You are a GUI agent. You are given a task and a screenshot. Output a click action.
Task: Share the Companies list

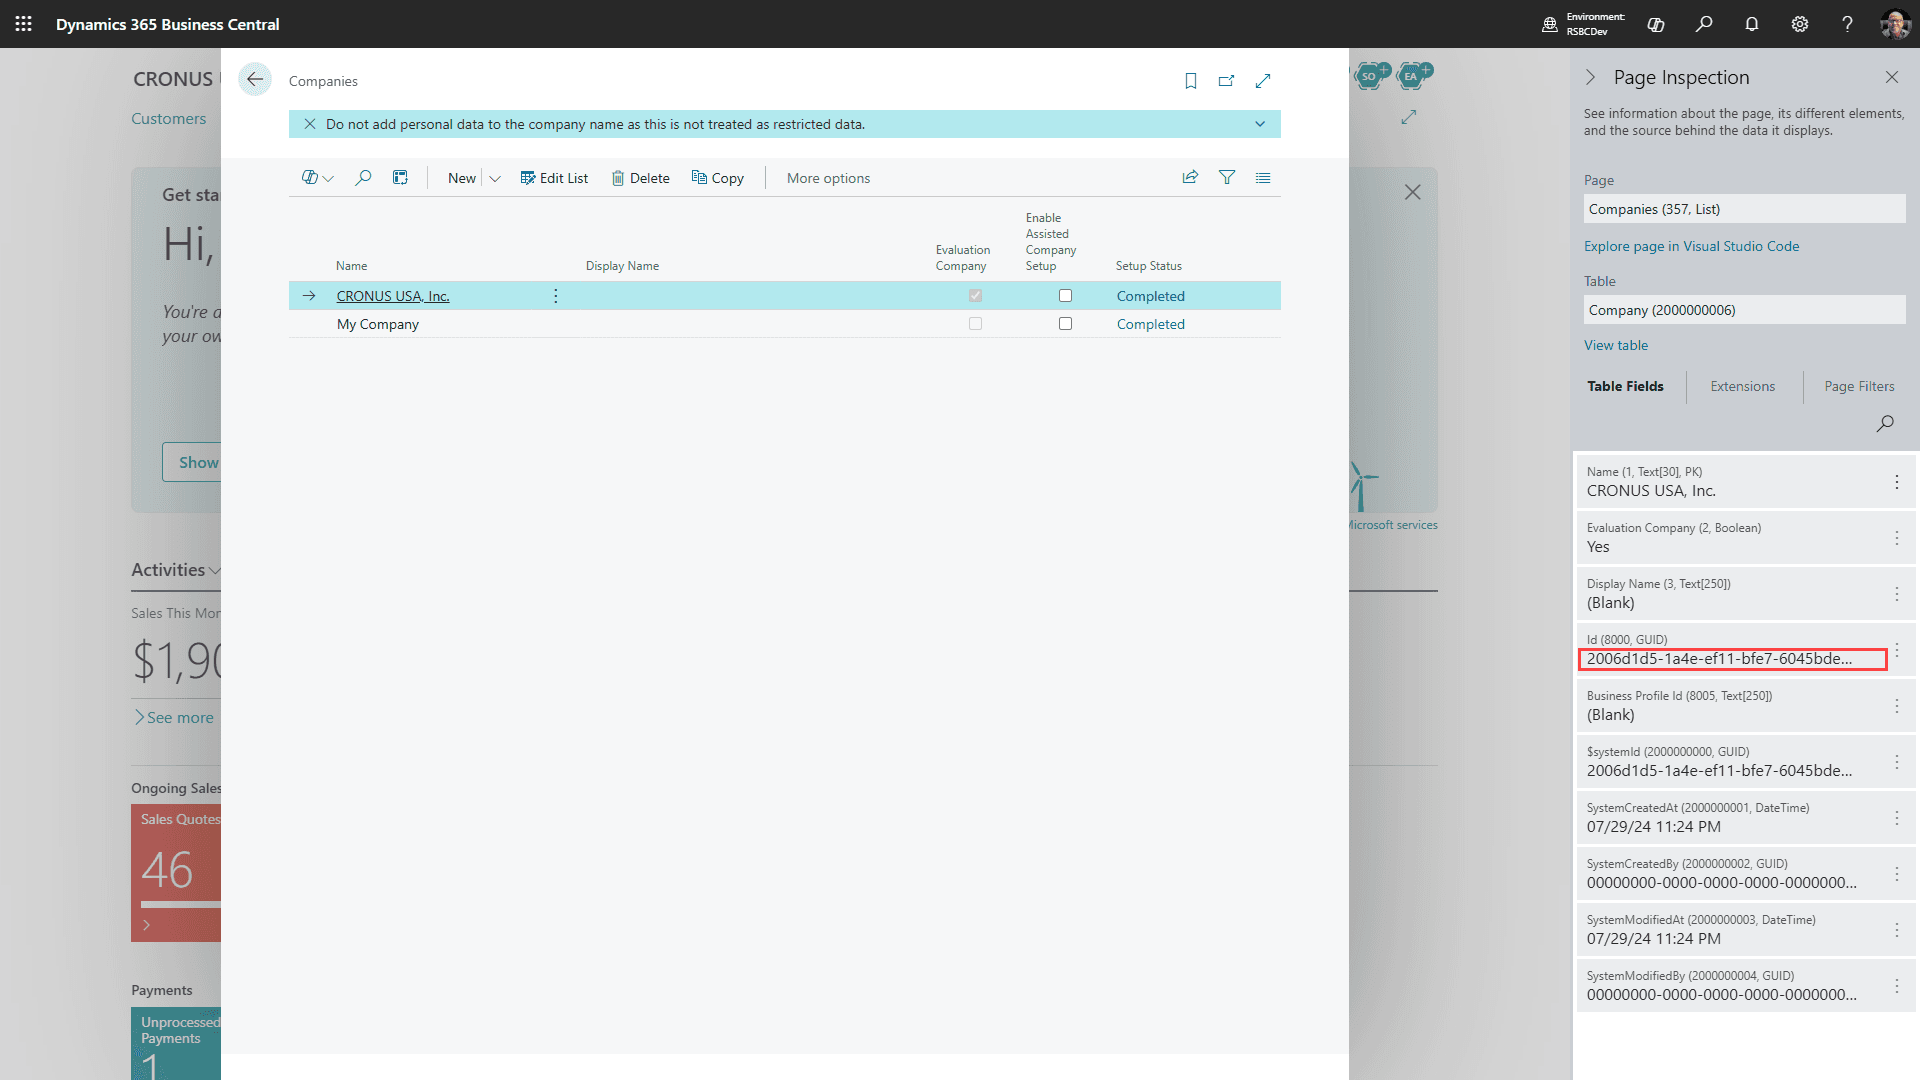[x=1190, y=178]
